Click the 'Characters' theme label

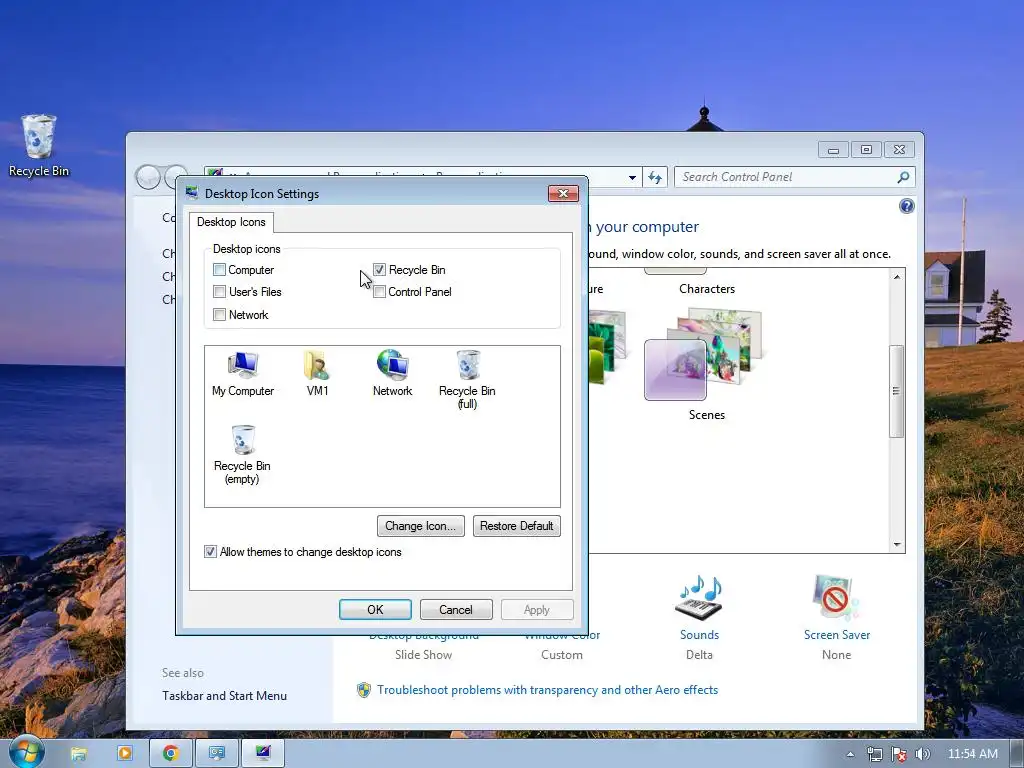pos(707,289)
